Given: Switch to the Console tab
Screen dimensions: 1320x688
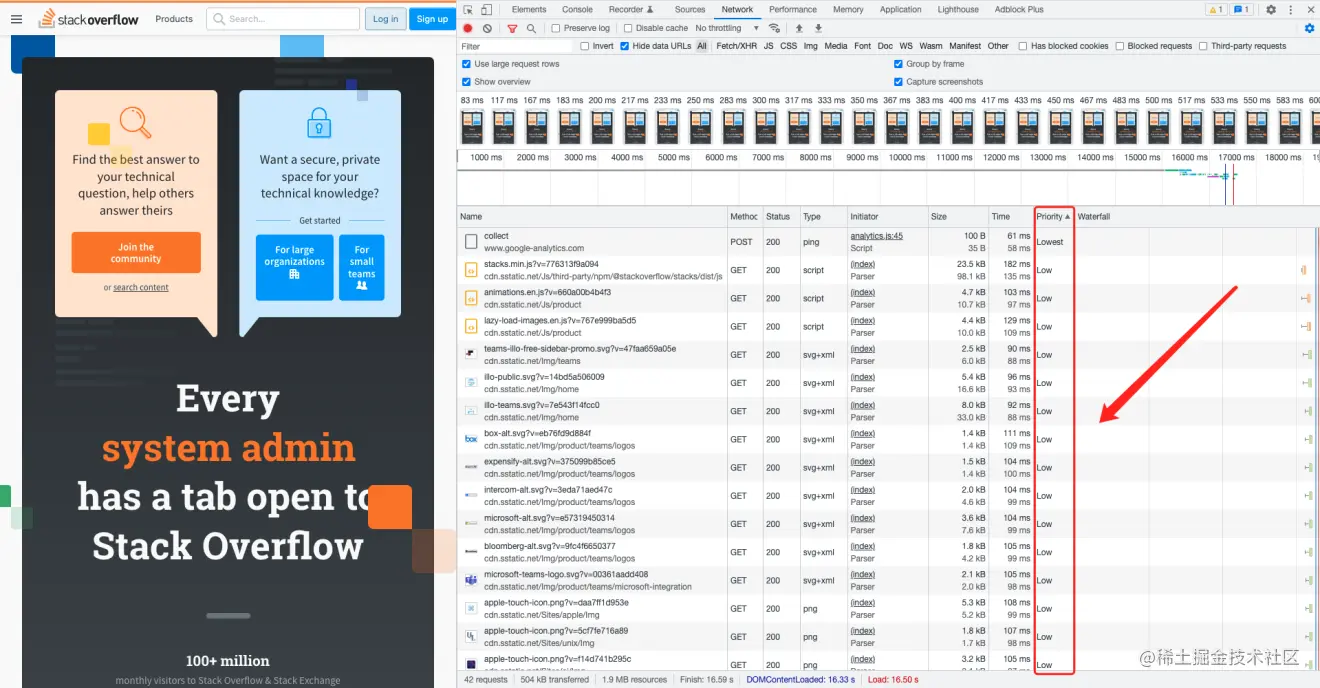Looking at the screenshot, I should (x=577, y=9).
